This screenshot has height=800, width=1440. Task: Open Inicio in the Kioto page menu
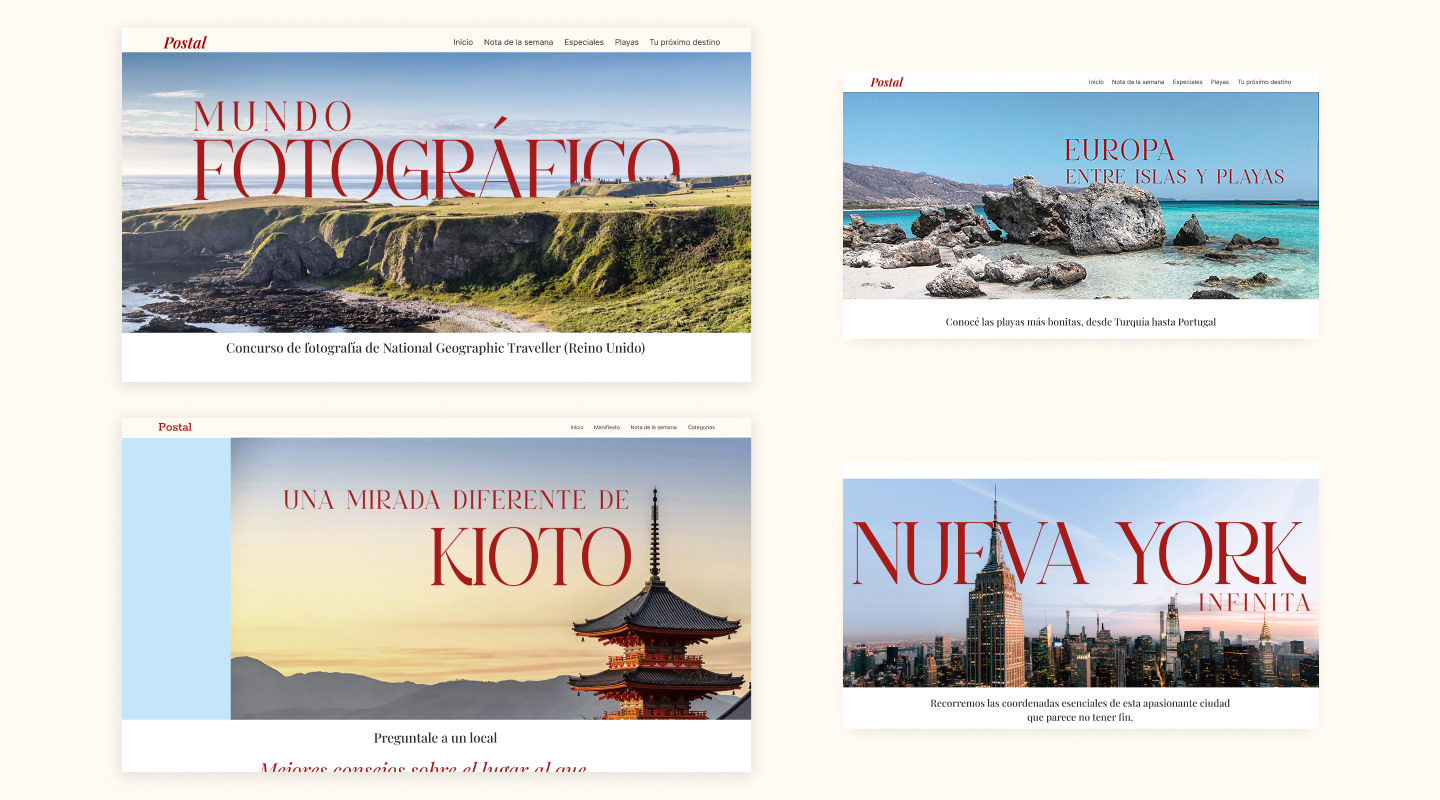(x=577, y=427)
